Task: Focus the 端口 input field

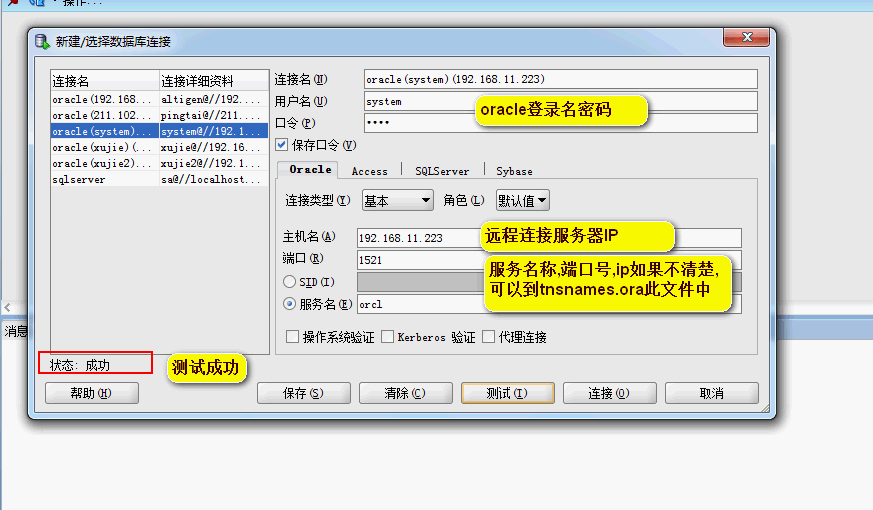Action: point(549,260)
